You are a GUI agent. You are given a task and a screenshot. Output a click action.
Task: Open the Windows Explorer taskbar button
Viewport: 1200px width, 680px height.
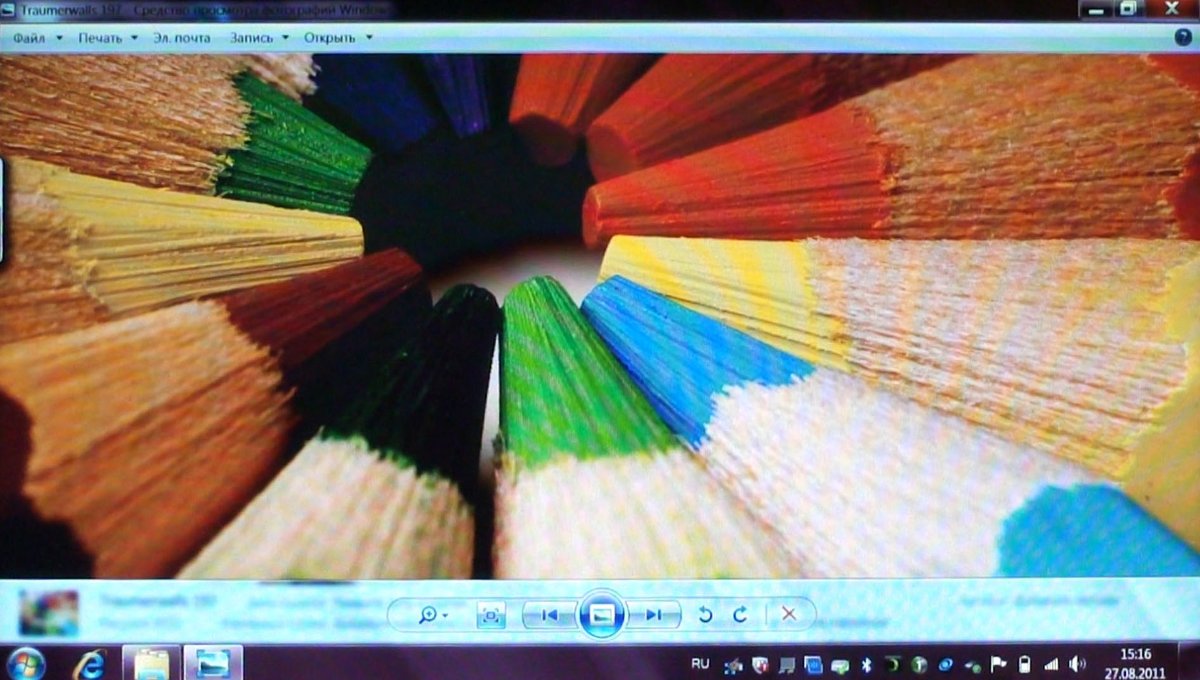(x=152, y=663)
